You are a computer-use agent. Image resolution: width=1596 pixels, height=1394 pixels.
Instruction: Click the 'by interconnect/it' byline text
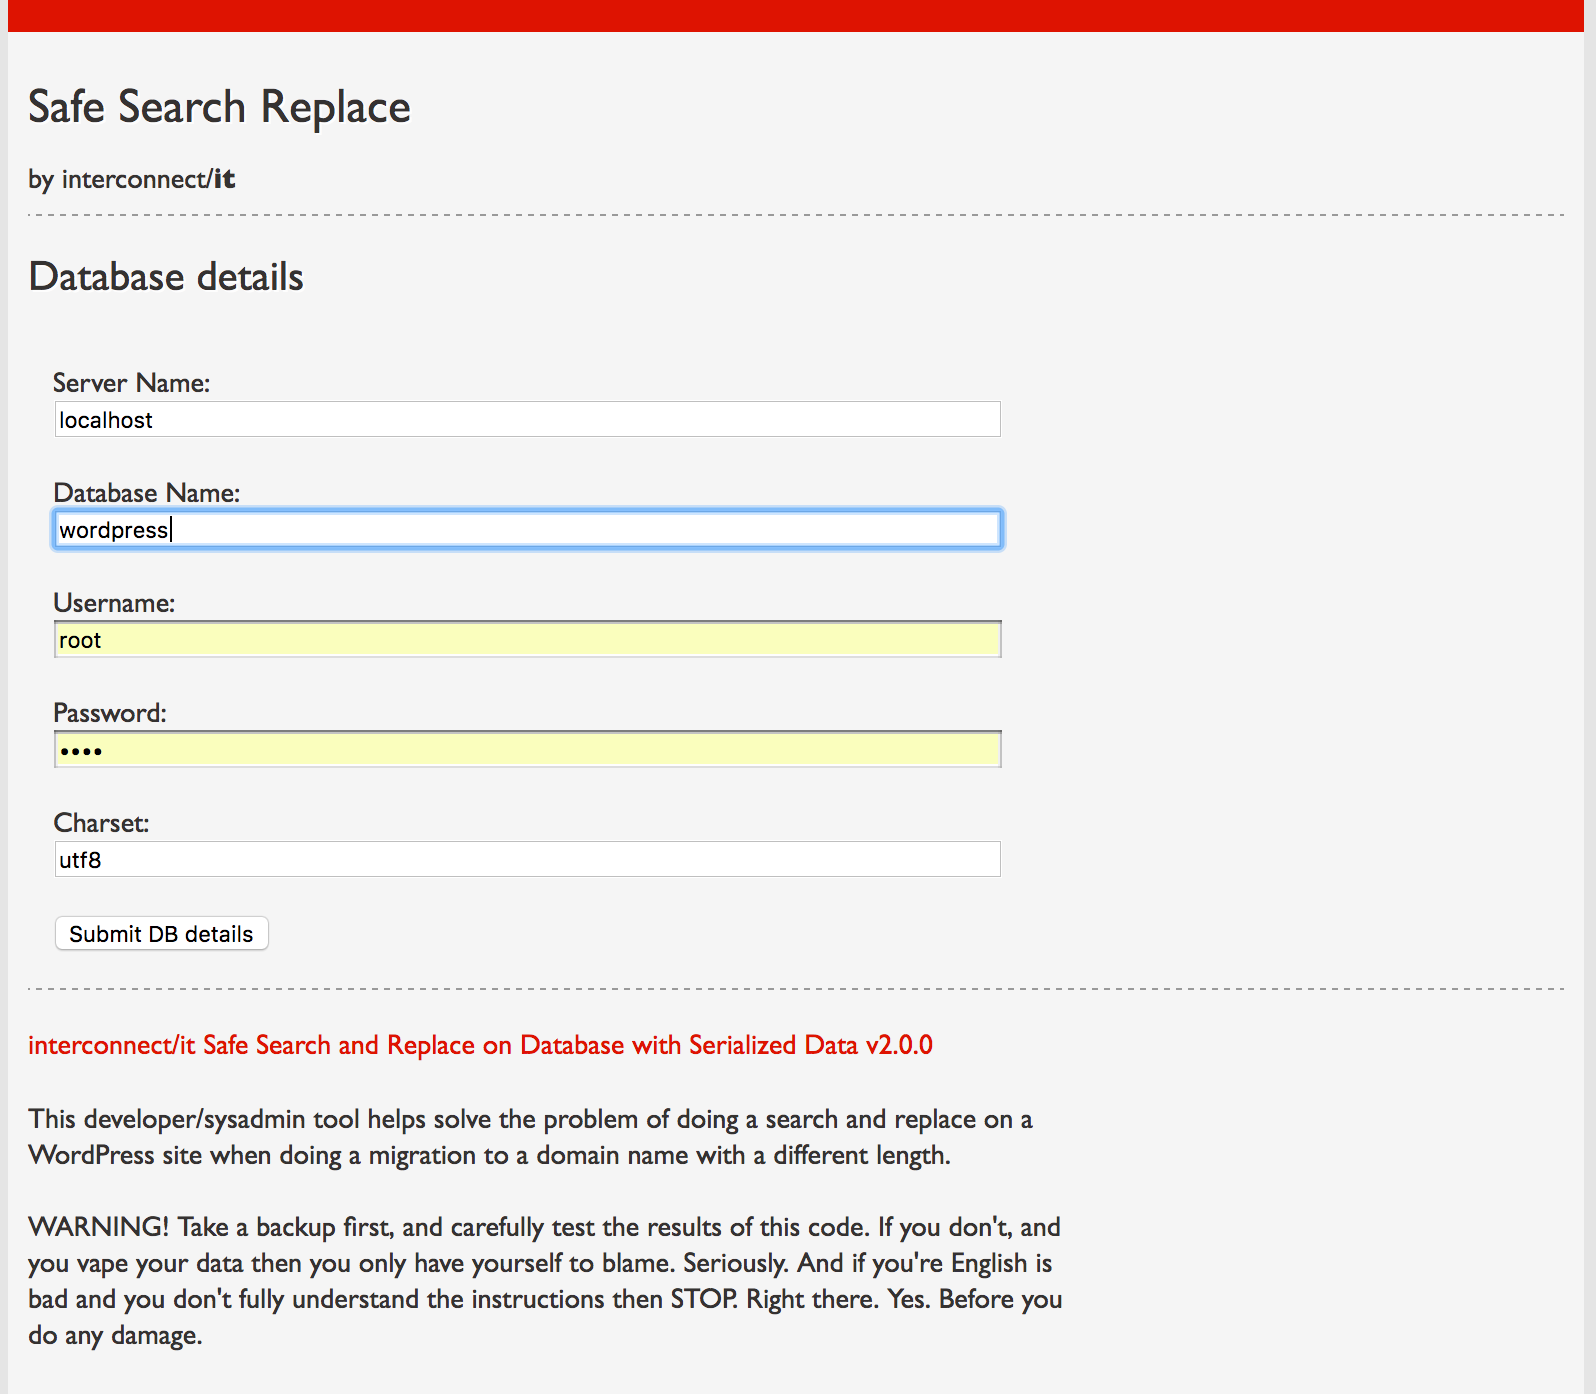point(131,179)
